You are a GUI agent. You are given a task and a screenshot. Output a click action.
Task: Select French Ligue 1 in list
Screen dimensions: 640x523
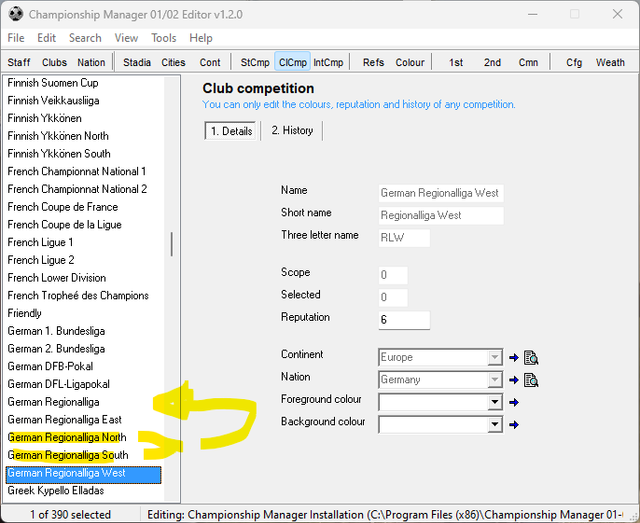[40, 243]
